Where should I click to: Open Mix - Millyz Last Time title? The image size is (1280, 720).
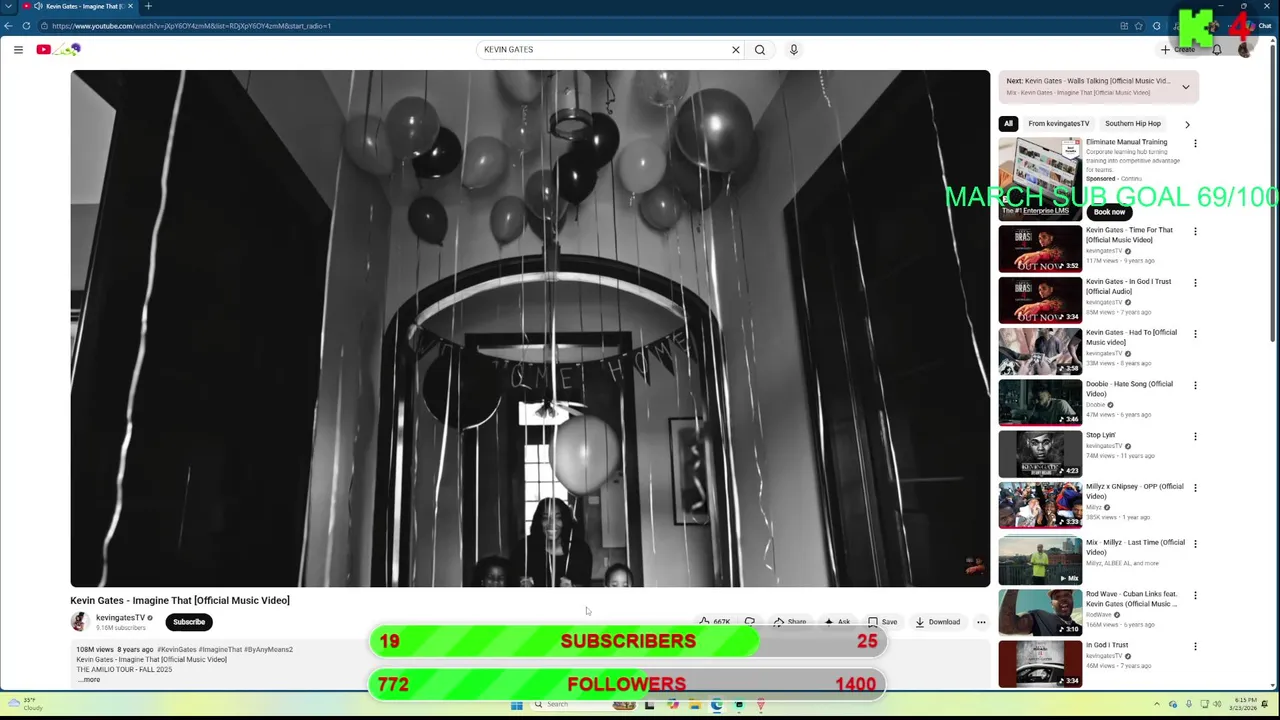1135,547
